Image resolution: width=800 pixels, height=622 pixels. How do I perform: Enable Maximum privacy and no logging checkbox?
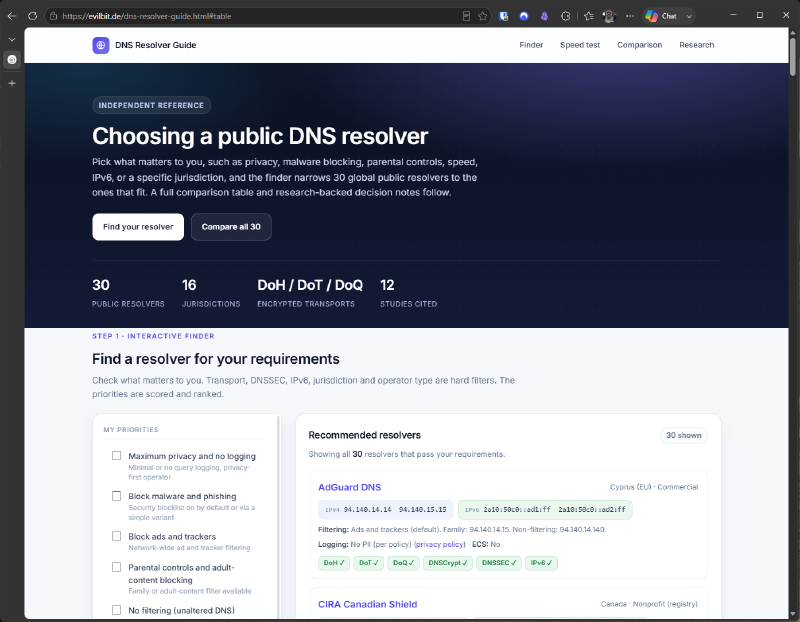pos(116,456)
